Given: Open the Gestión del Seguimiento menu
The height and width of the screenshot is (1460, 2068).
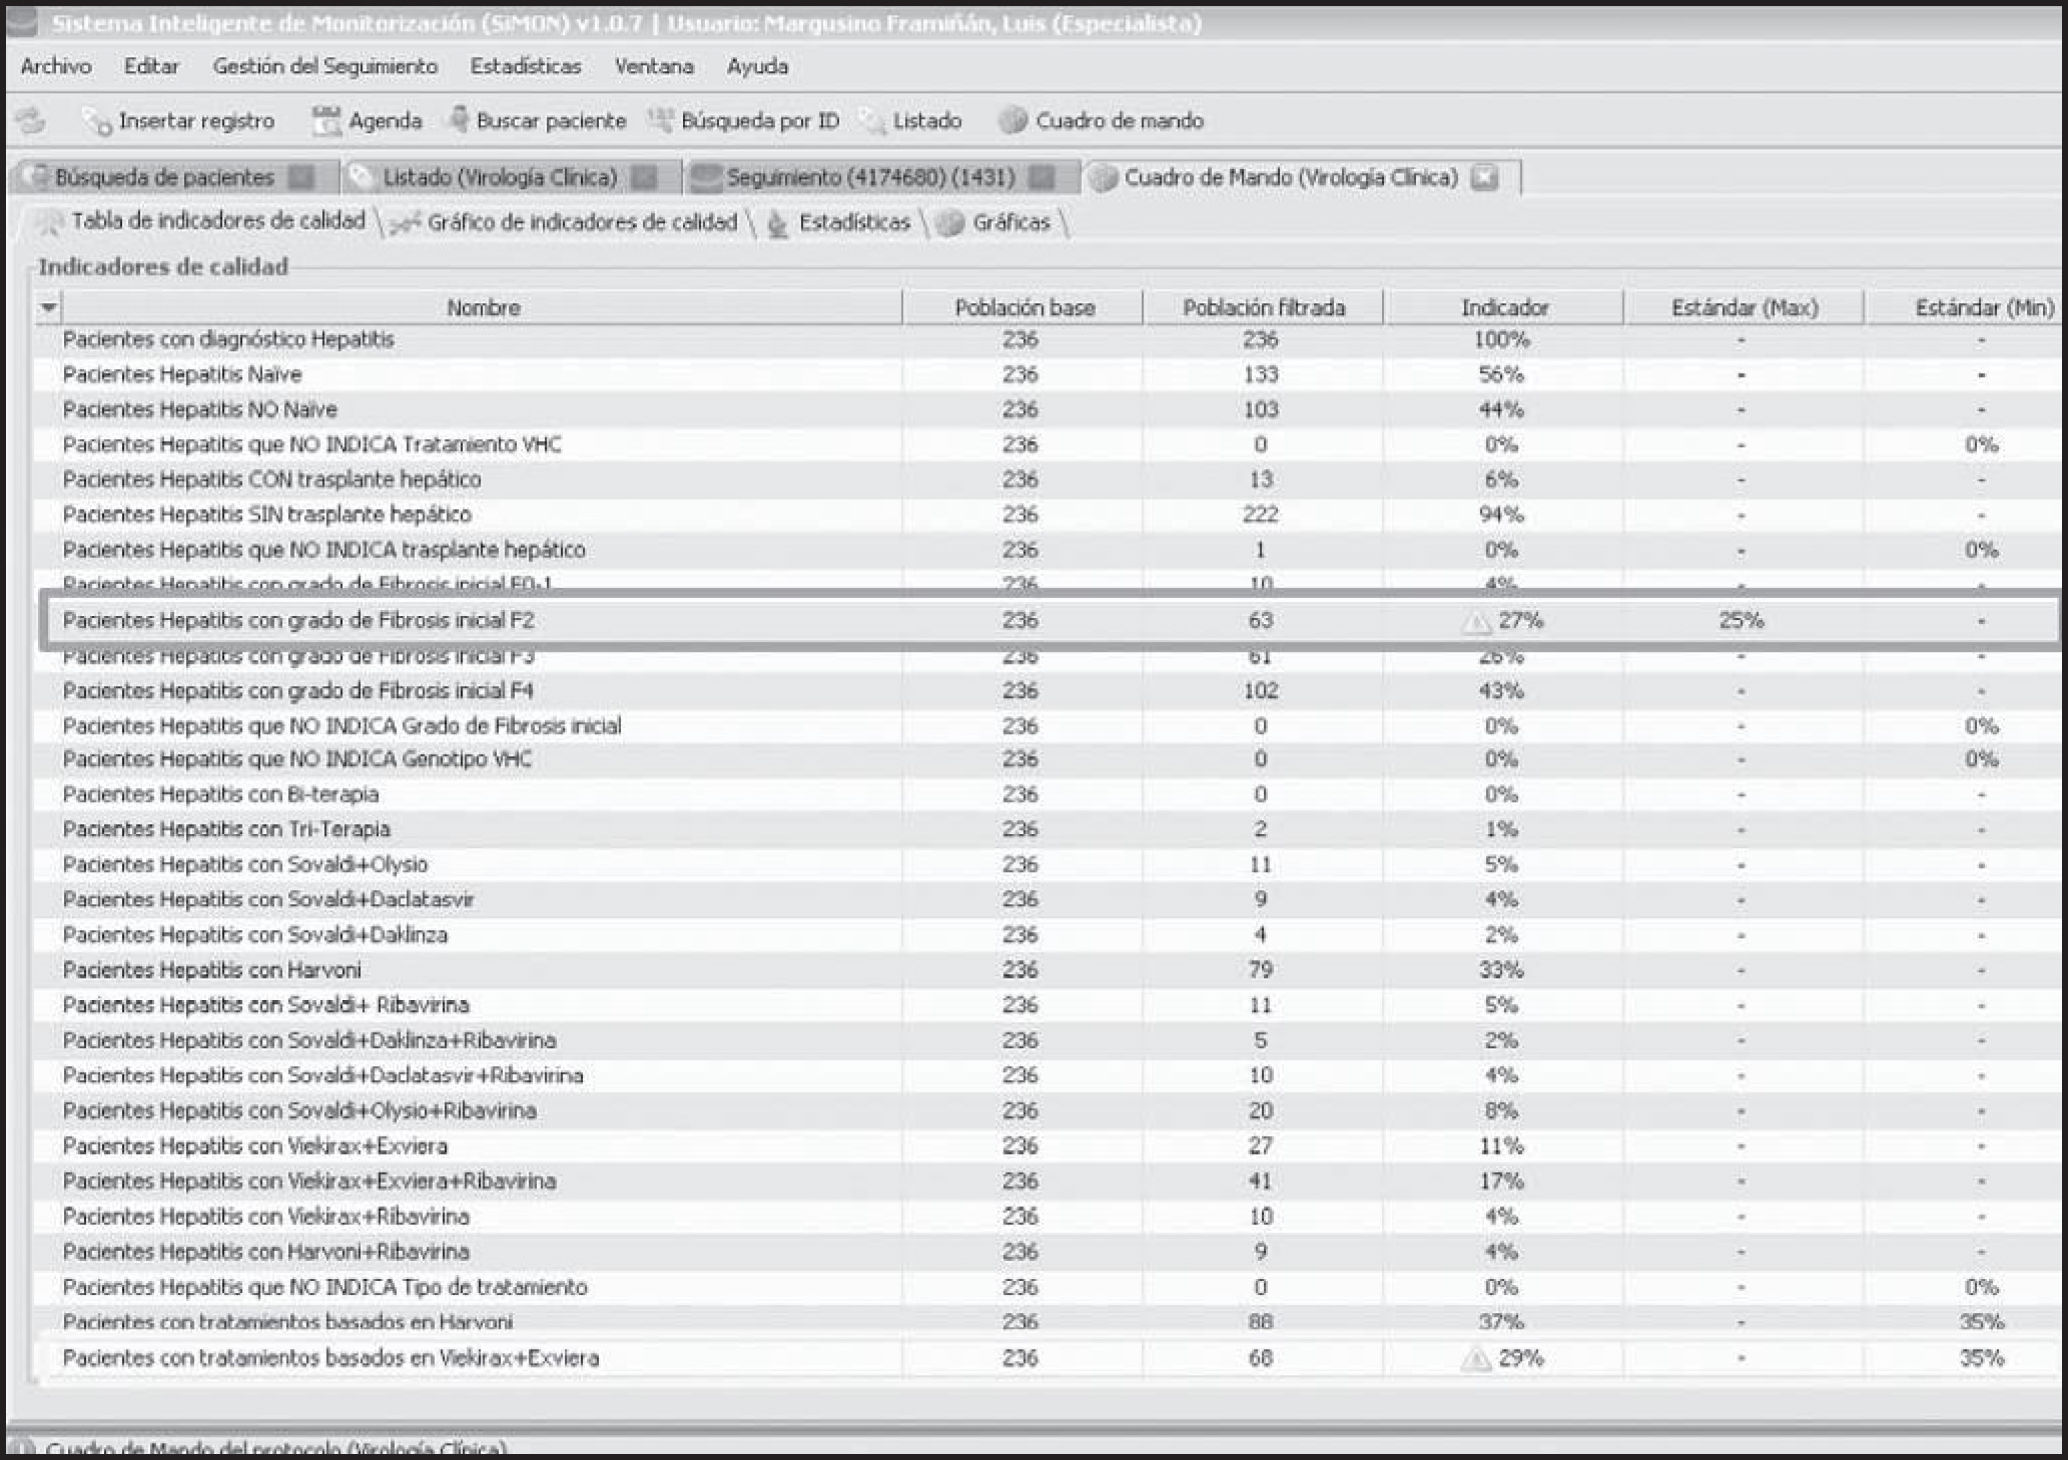Looking at the screenshot, I should pos(325,66).
